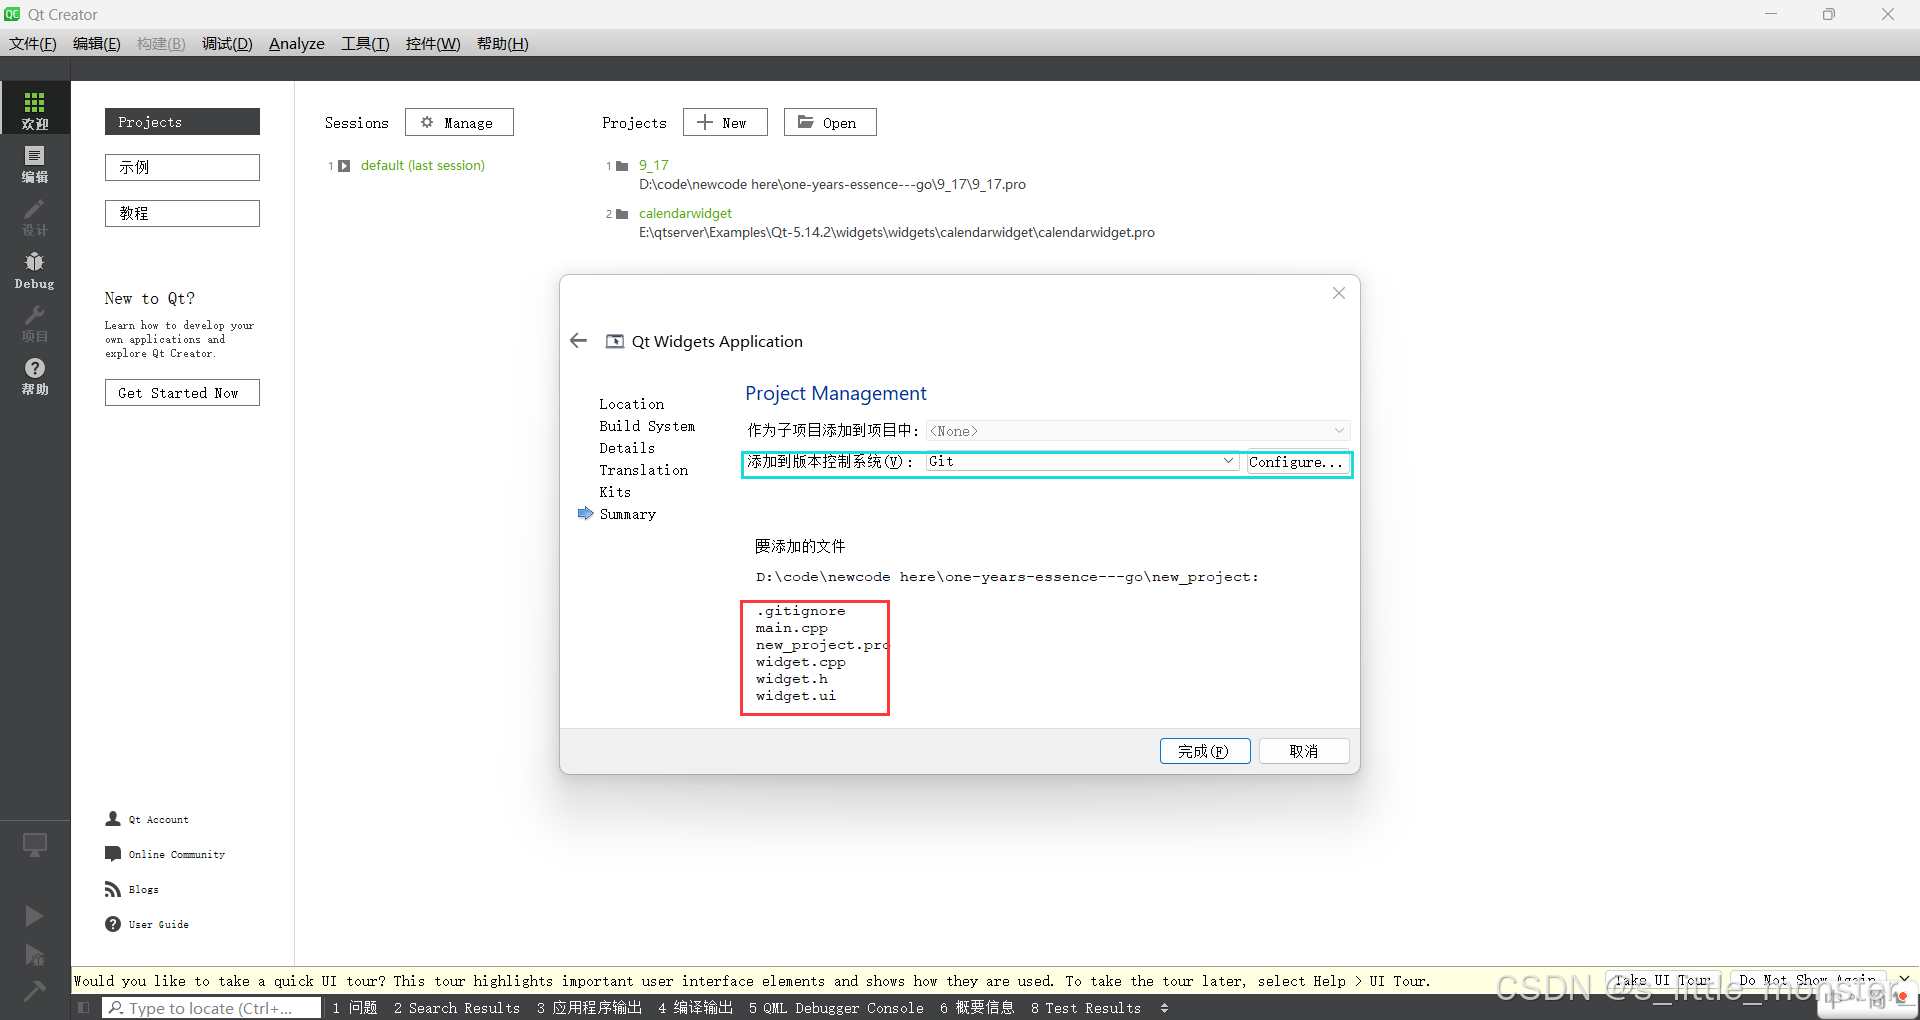This screenshot has width=1920, height=1020.
Task: Click the New project button
Action: click(x=725, y=122)
